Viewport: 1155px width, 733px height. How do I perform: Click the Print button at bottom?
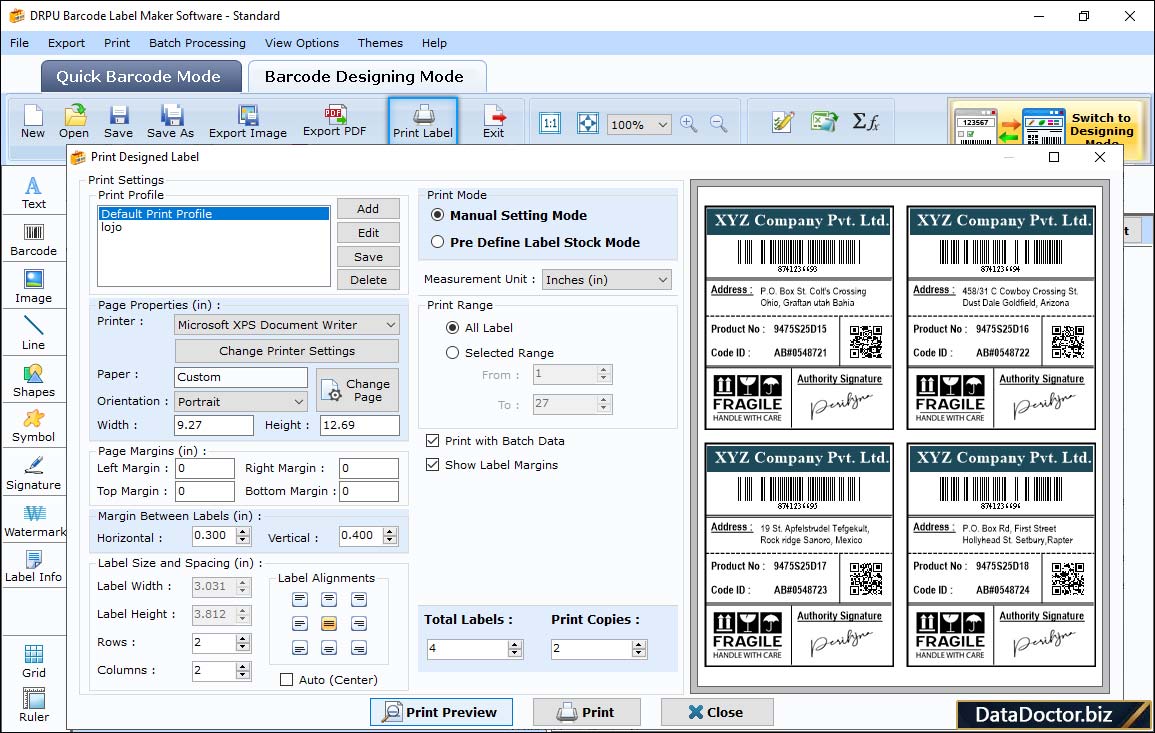coord(586,712)
